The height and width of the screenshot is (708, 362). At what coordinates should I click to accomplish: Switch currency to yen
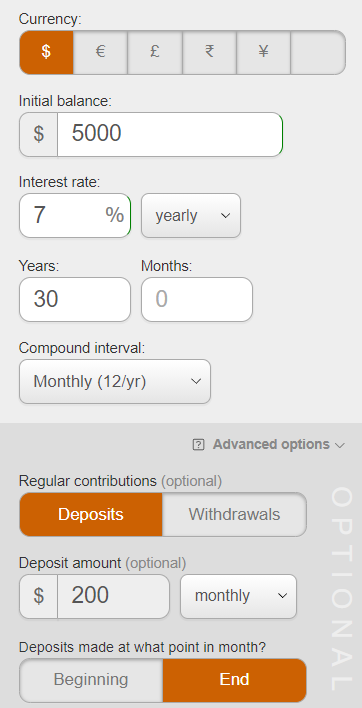click(264, 52)
